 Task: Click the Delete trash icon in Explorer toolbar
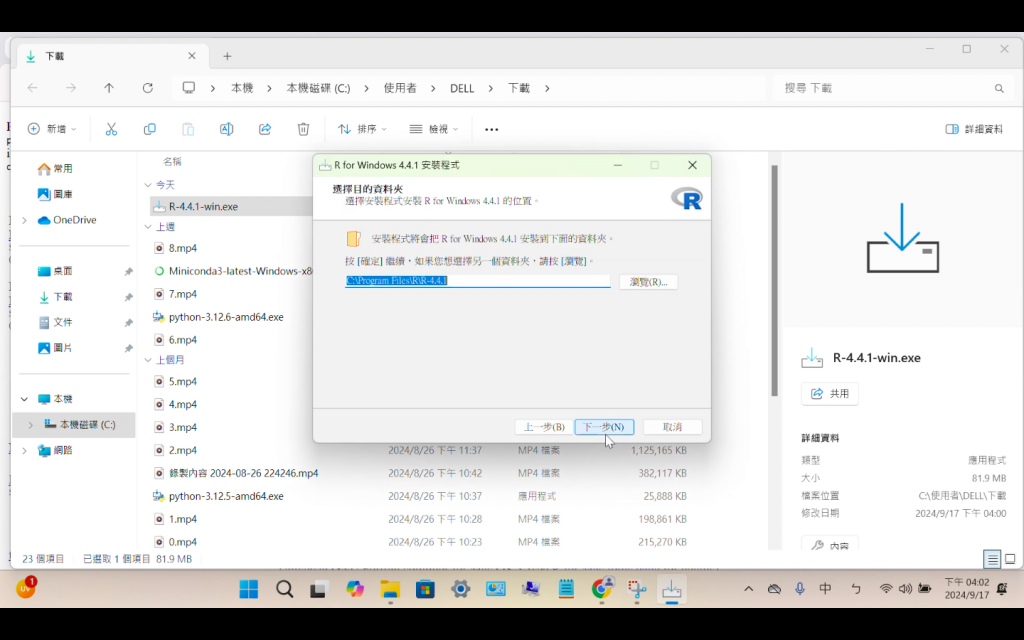click(303, 129)
